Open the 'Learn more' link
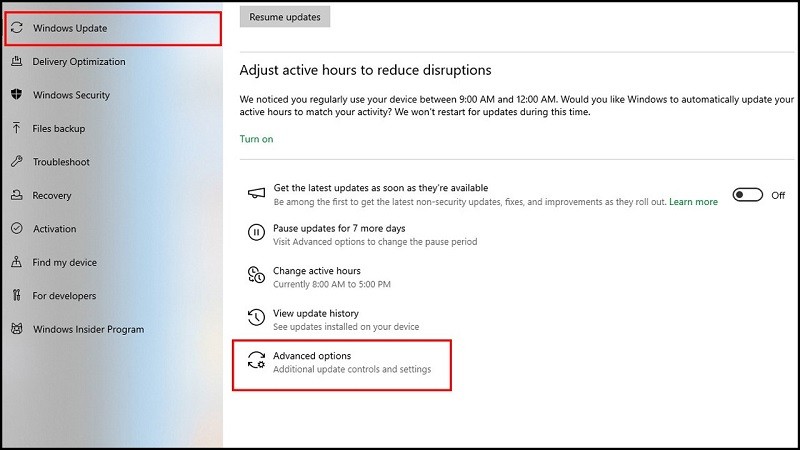Viewport: 800px width, 450px height. click(x=693, y=202)
